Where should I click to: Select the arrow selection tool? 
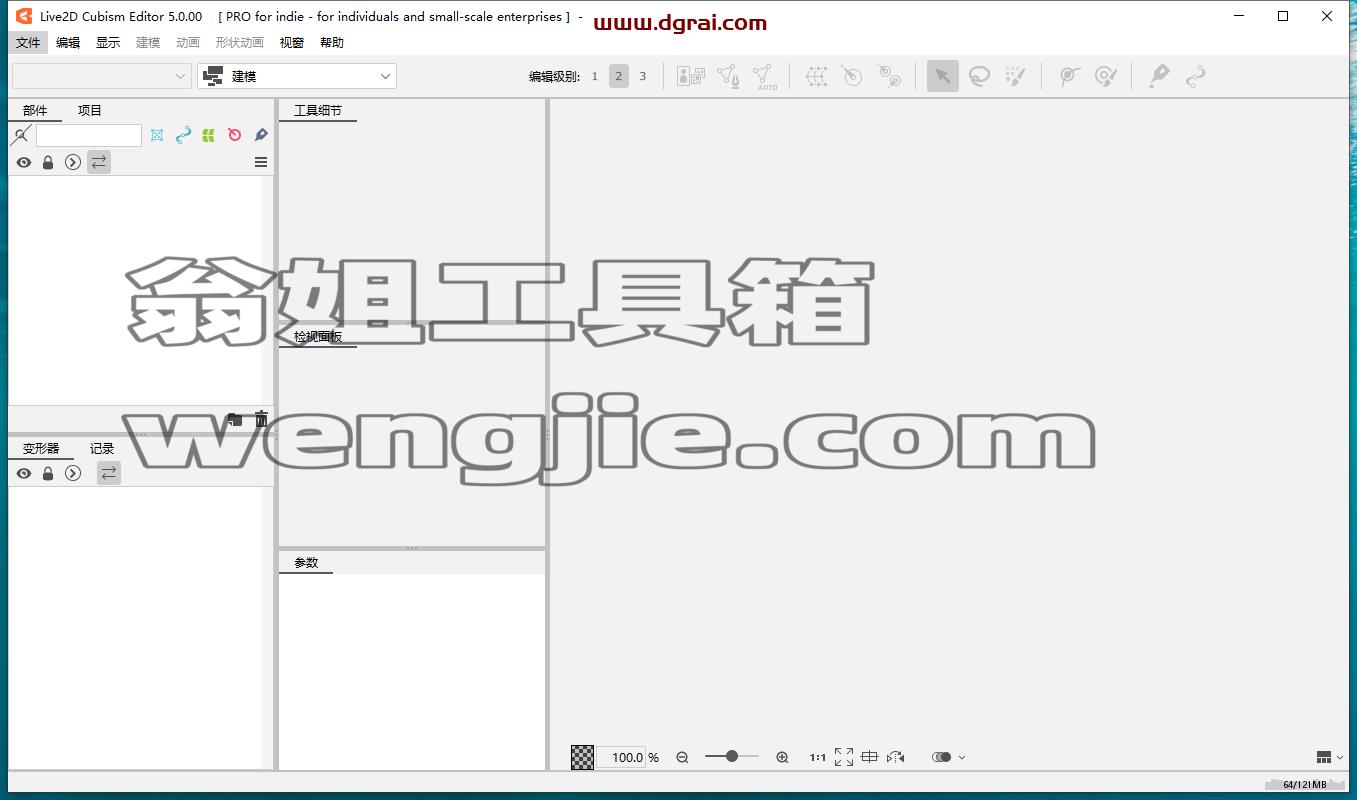pos(942,76)
